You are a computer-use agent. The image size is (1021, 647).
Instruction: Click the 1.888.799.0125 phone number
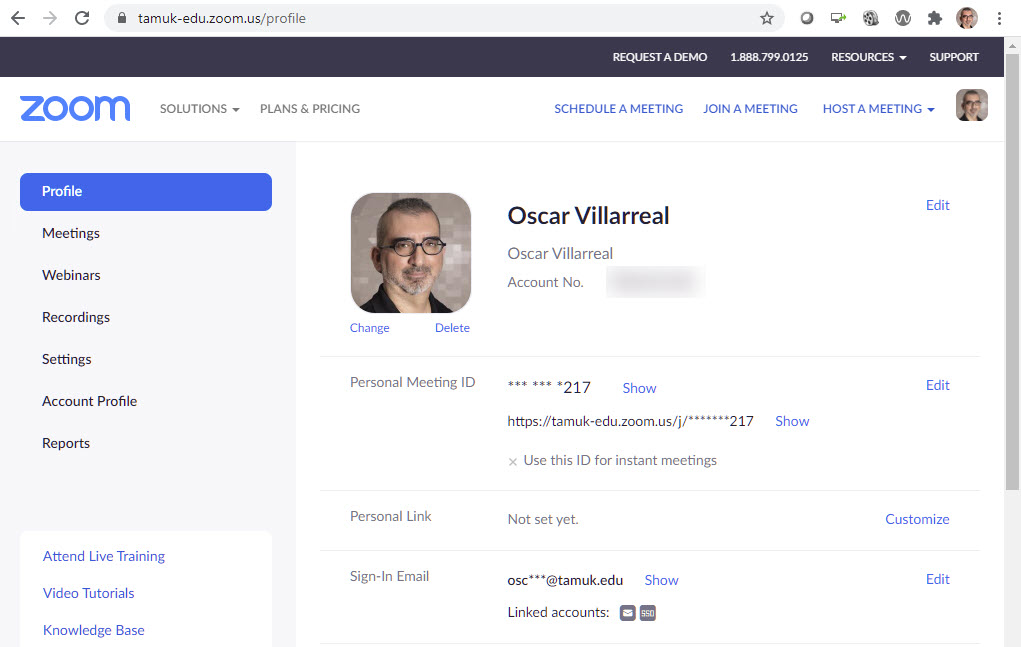(x=769, y=57)
